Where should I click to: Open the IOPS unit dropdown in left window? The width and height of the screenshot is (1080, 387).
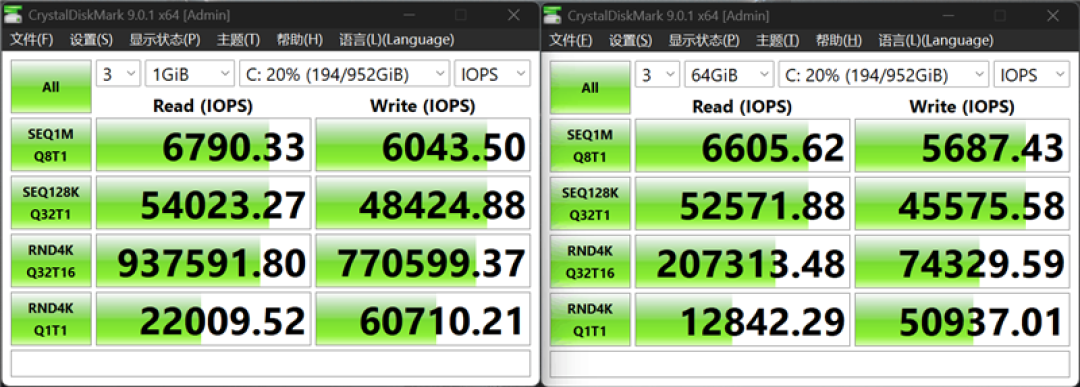tap(492, 74)
